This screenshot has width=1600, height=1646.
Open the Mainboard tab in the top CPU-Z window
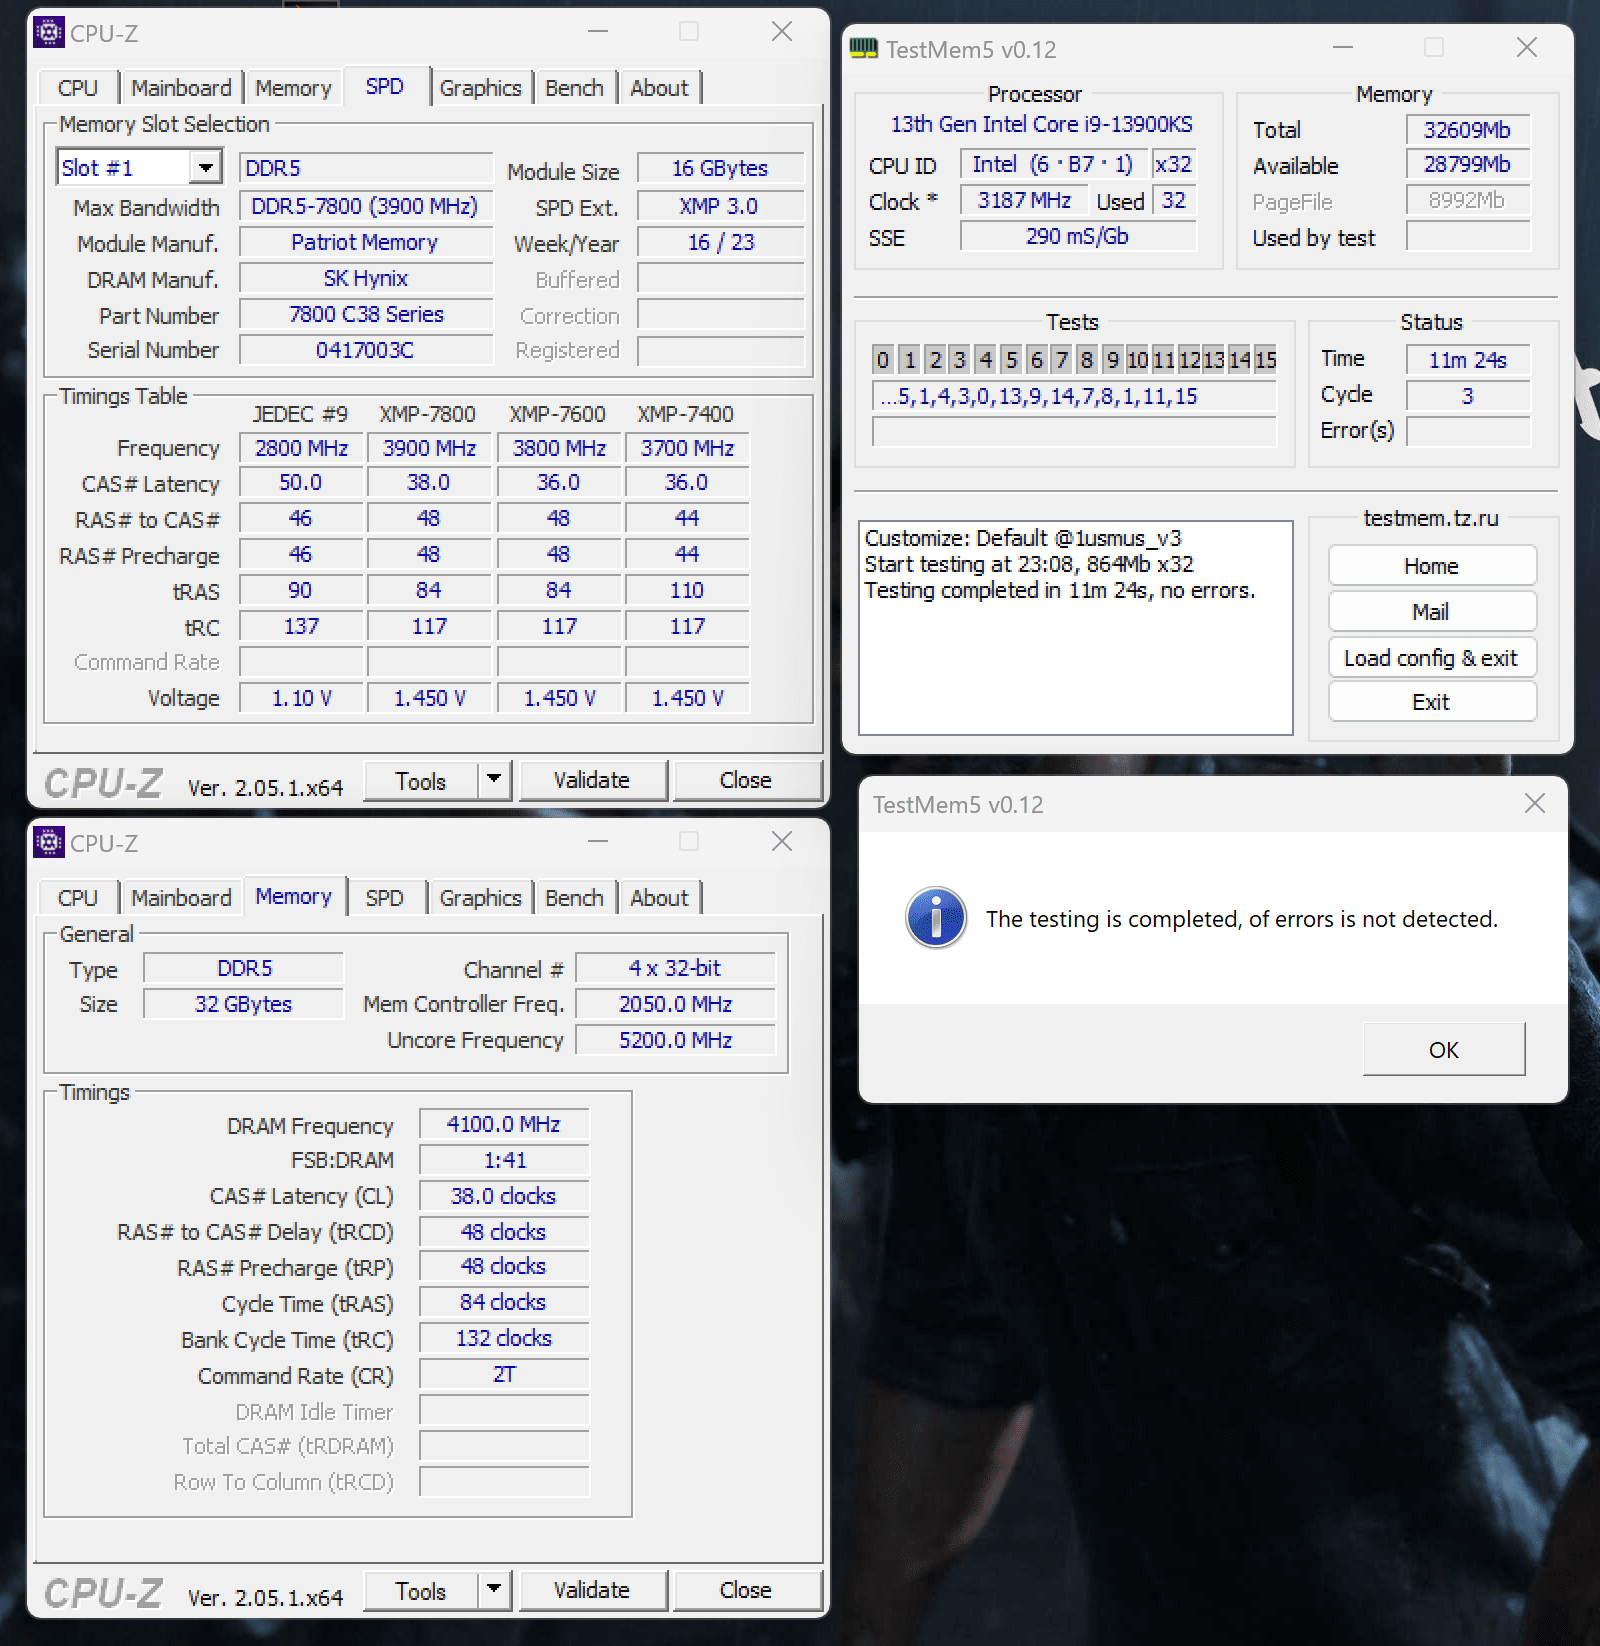point(181,88)
